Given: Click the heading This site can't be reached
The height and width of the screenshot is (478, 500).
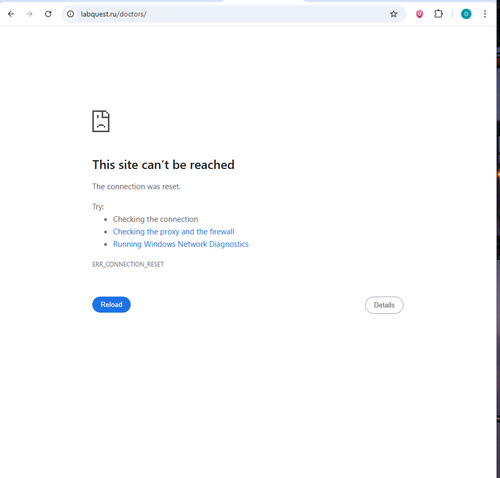Looking at the screenshot, I should pos(163,165).
